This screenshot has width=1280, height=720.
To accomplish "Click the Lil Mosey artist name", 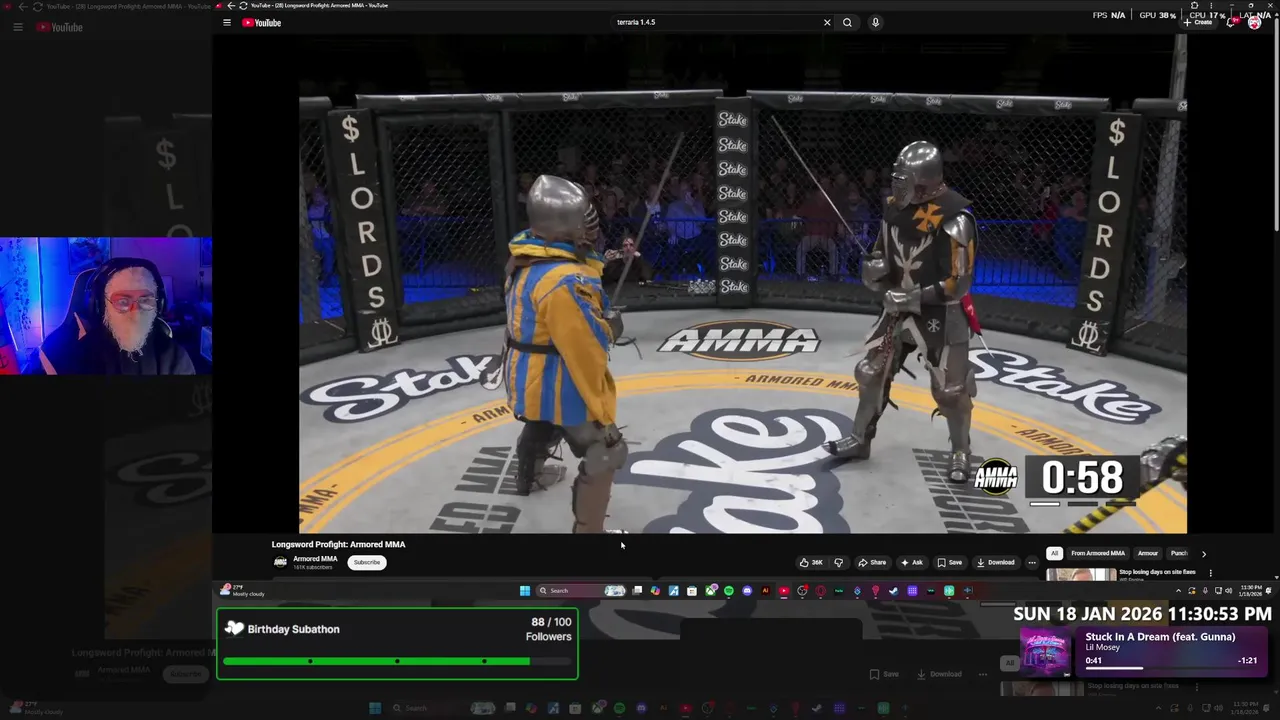I will [x=1102, y=648].
